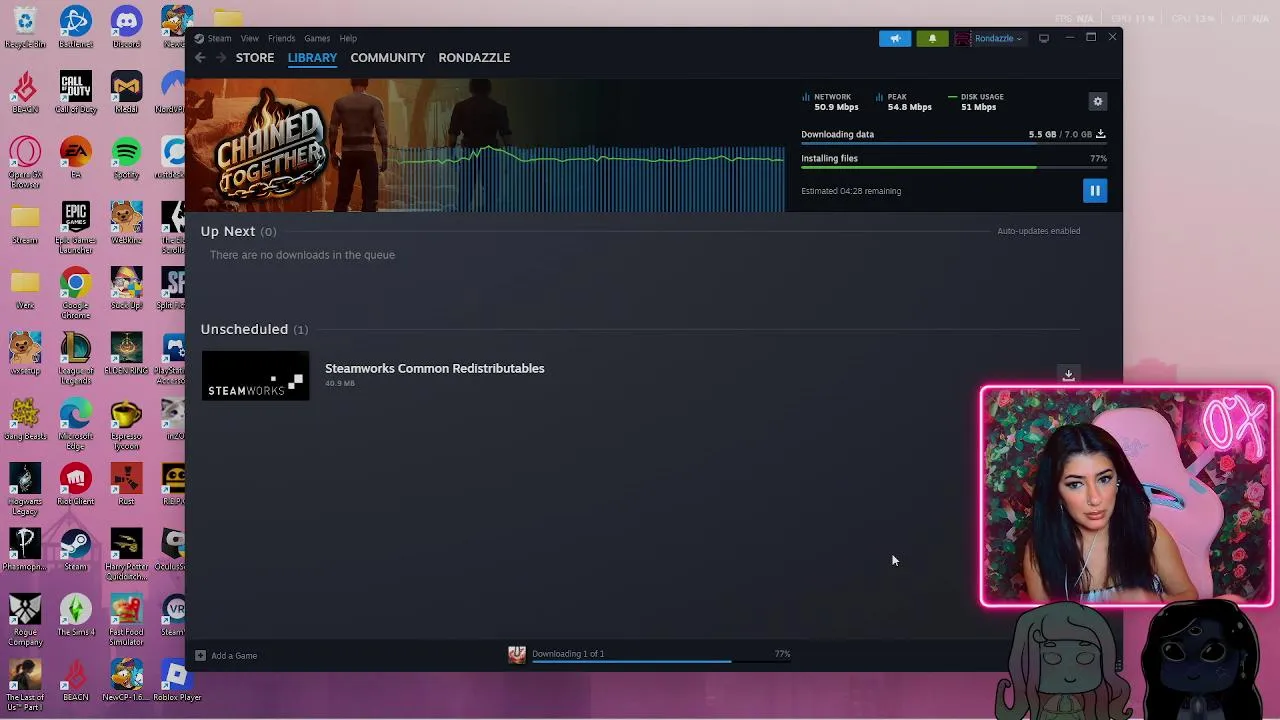The image size is (1280, 720).
Task: Click Steamworks Common Redistributables title
Action: (x=434, y=368)
